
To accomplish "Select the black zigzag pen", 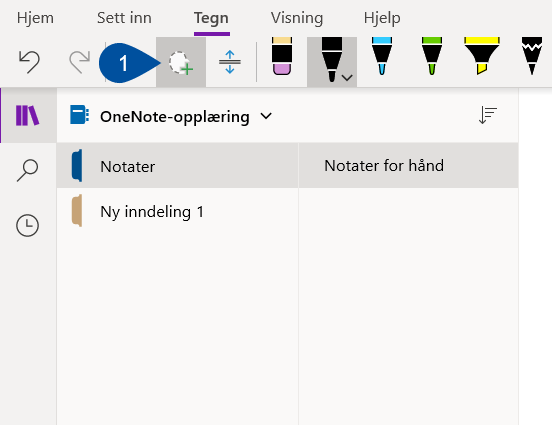I will 532,56.
